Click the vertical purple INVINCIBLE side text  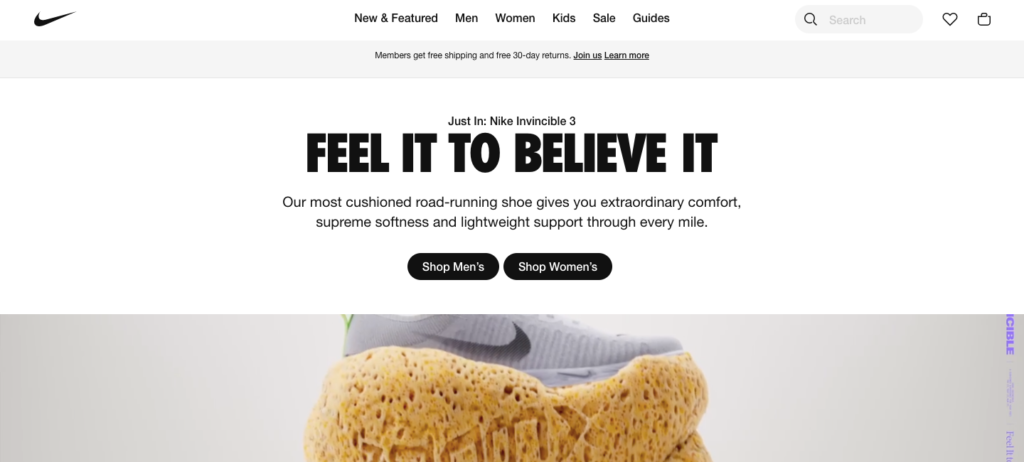coord(1010,335)
